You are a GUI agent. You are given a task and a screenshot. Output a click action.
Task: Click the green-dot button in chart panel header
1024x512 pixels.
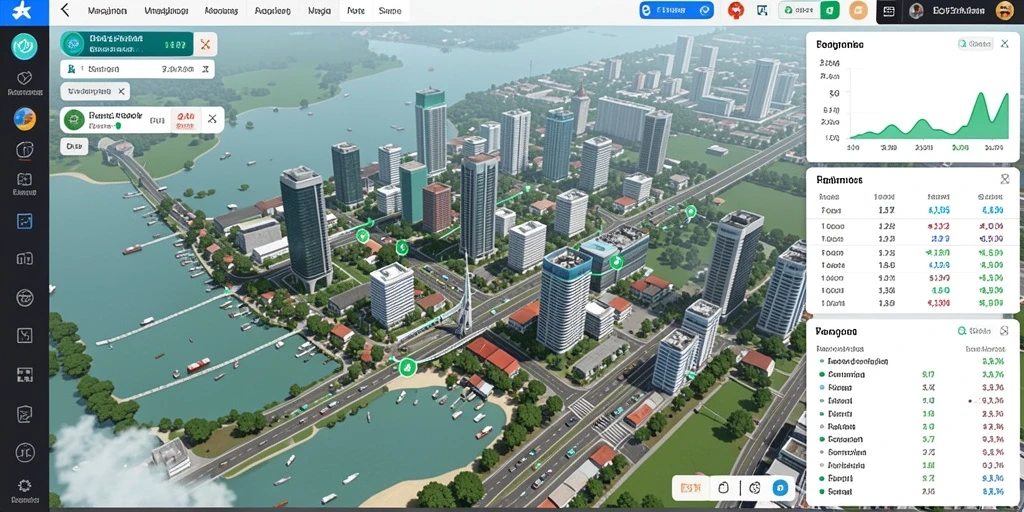click(x=974, y=44)
